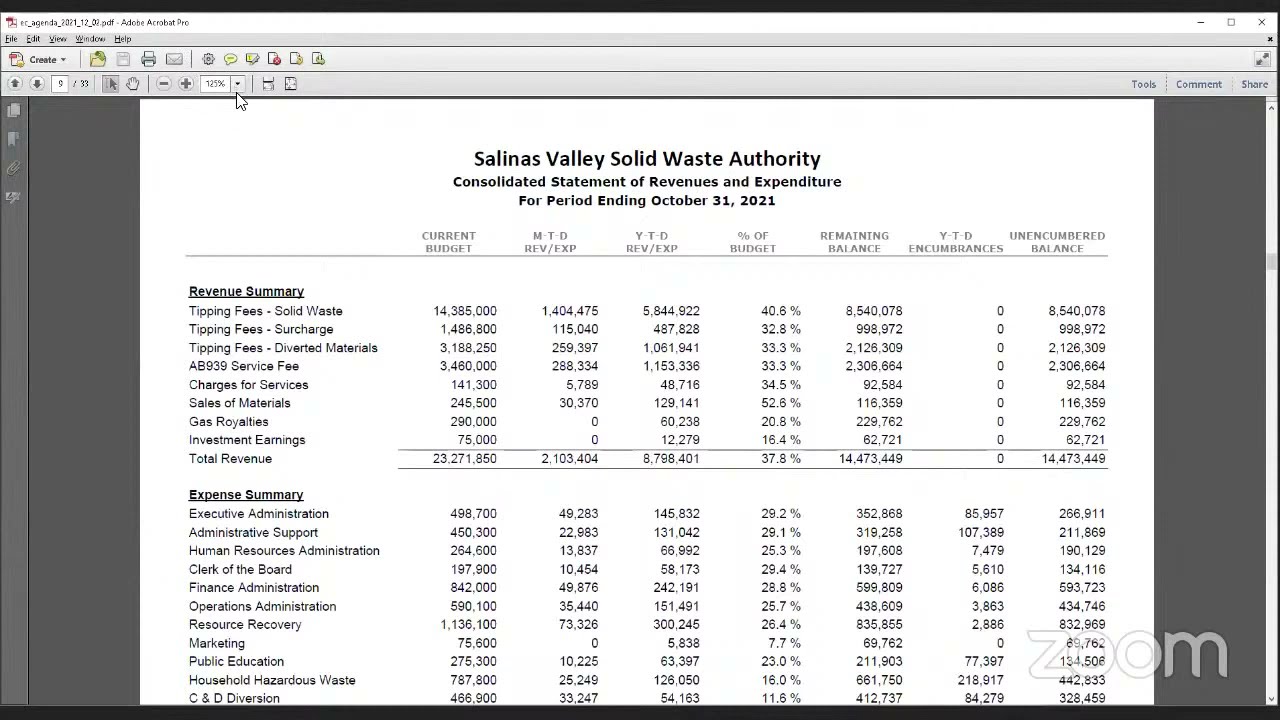1280x720 pixels.
Task: Open the Comment pane
Action: click(1199, 84)
